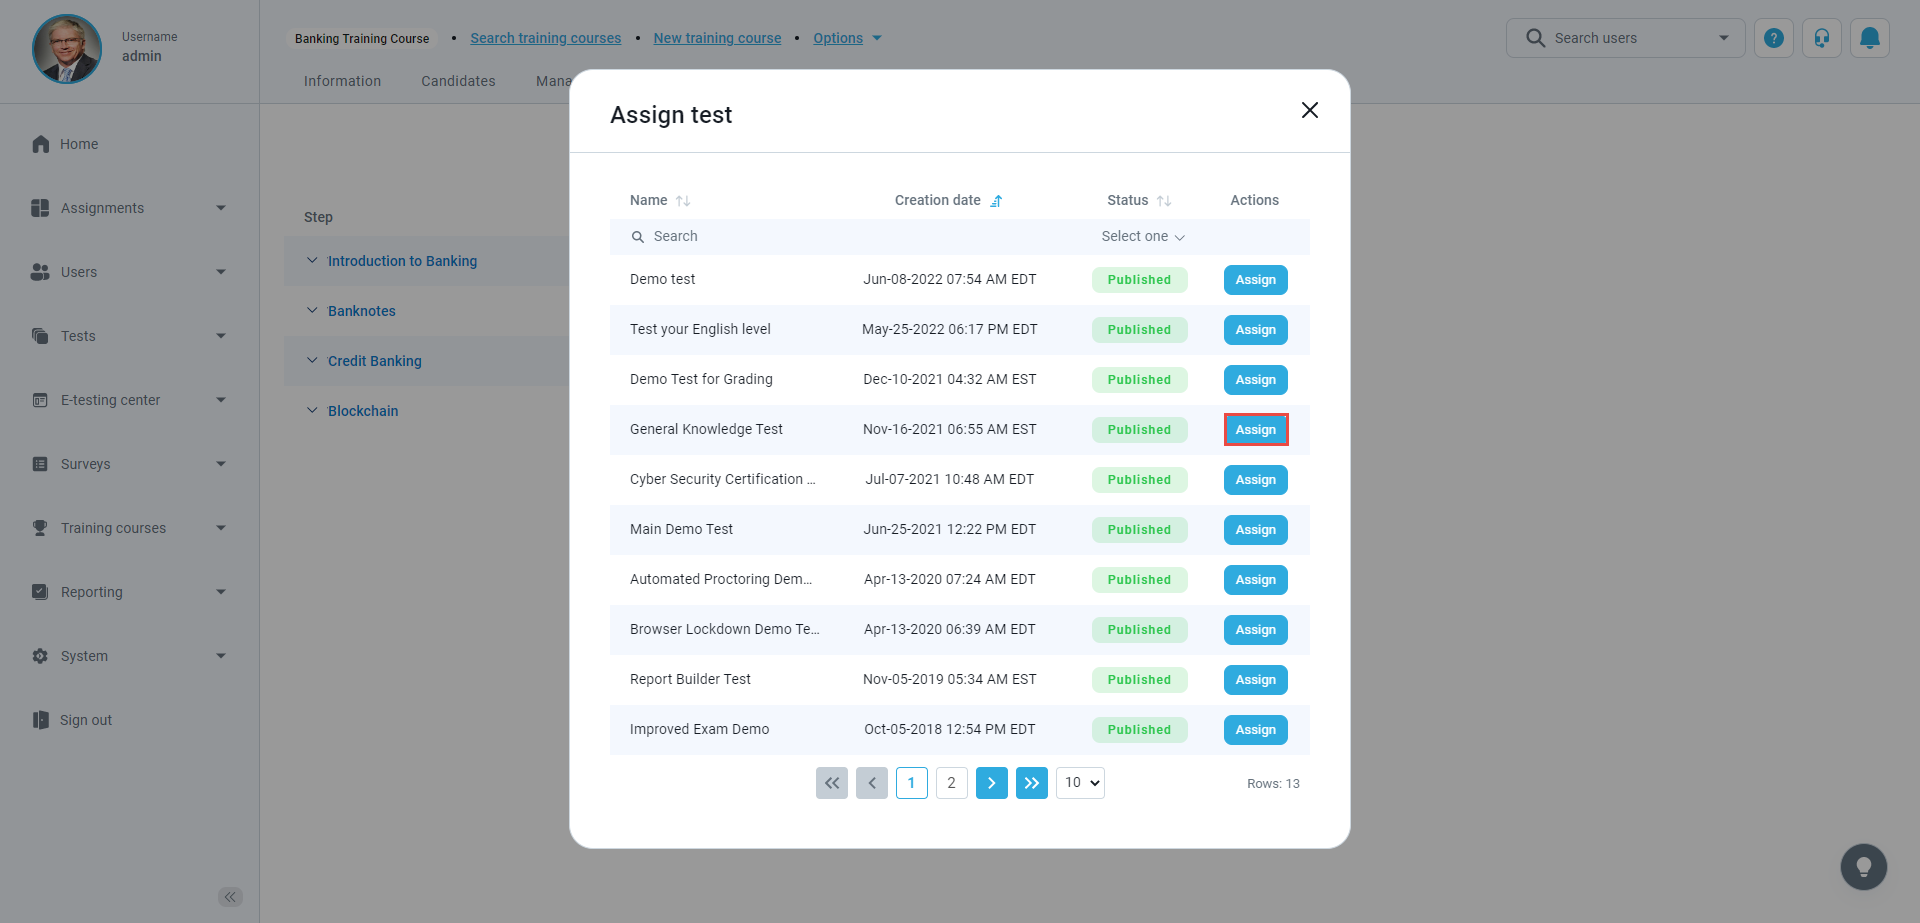
Task: Click the Sign out door icon
Action: (x=40, y=720)
